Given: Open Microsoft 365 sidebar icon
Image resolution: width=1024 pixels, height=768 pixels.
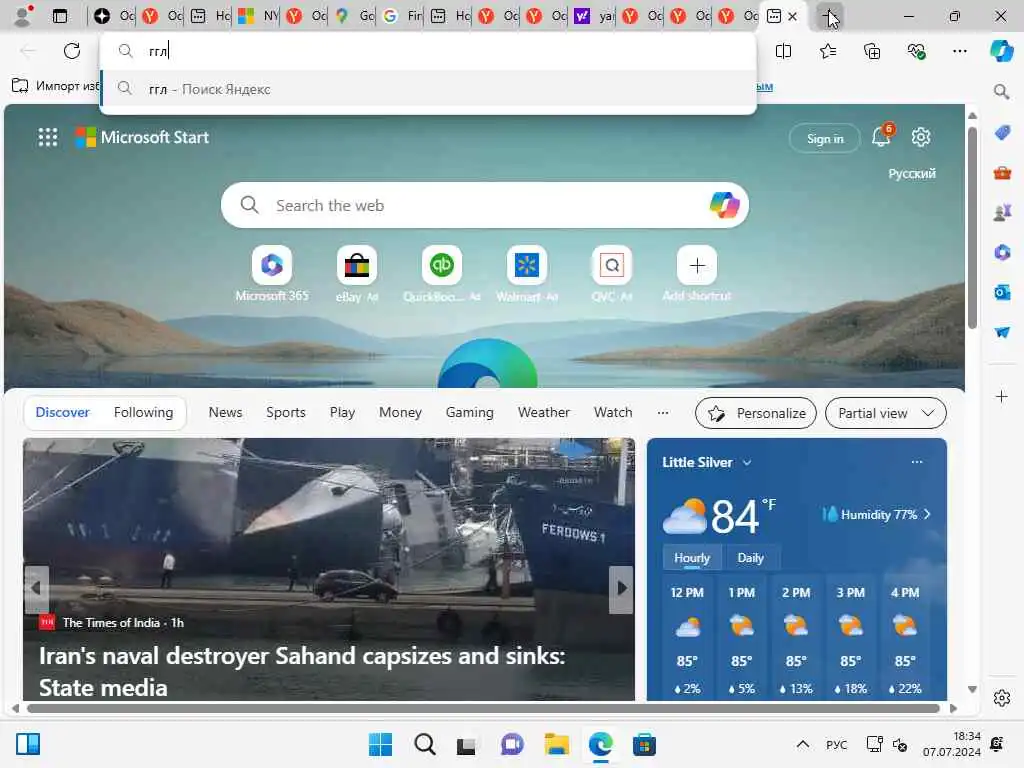Looking at the screenshot, I should 1002,253.
